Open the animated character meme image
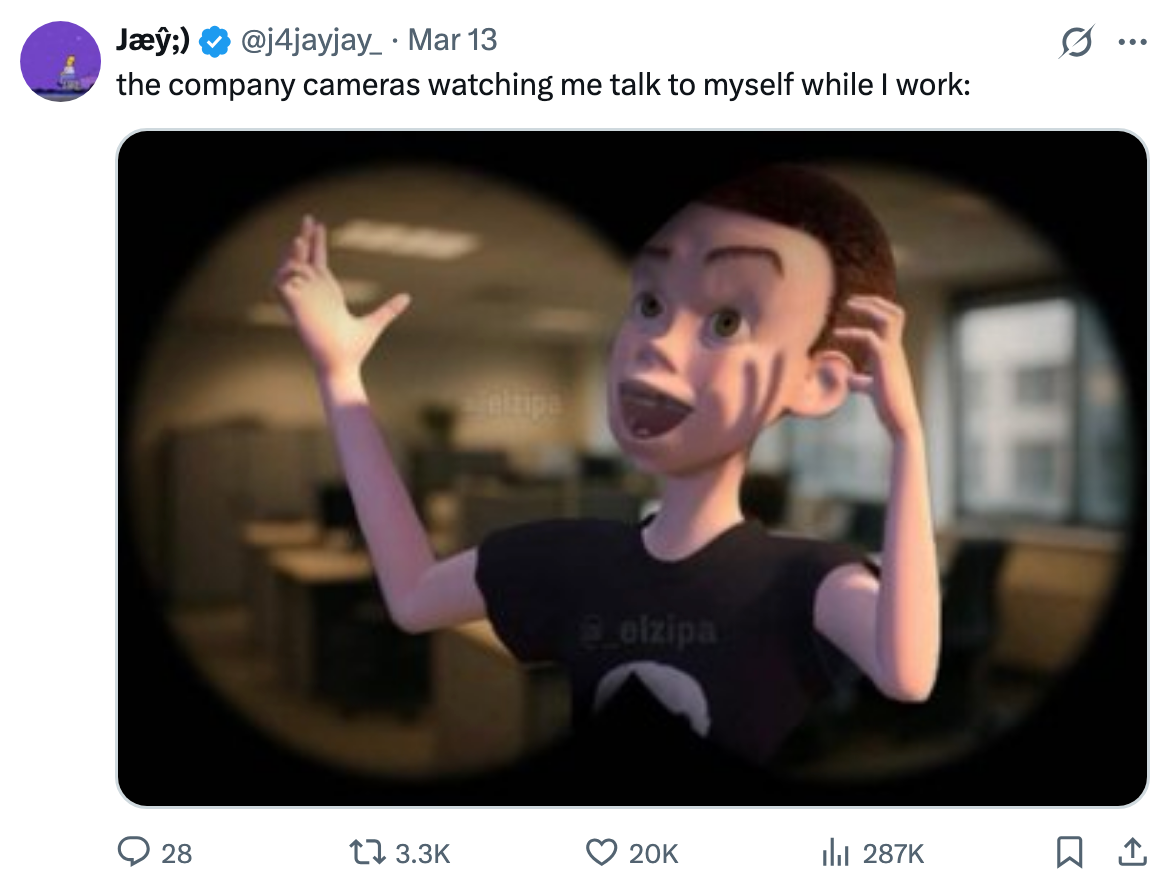 [632, 468]
